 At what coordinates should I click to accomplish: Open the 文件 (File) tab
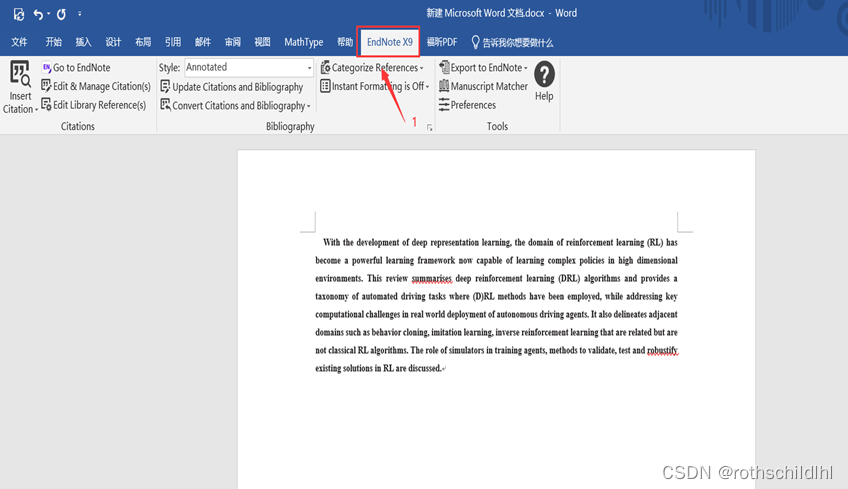[19, 42]
